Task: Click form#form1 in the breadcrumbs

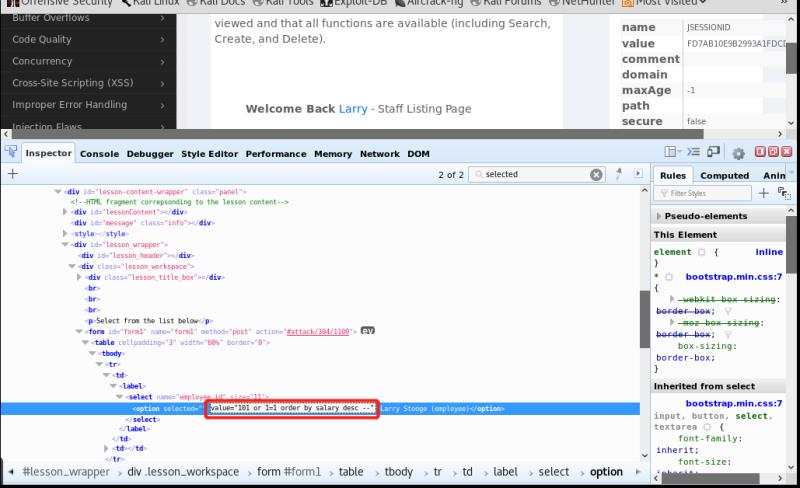Action: tap(289, 472)
